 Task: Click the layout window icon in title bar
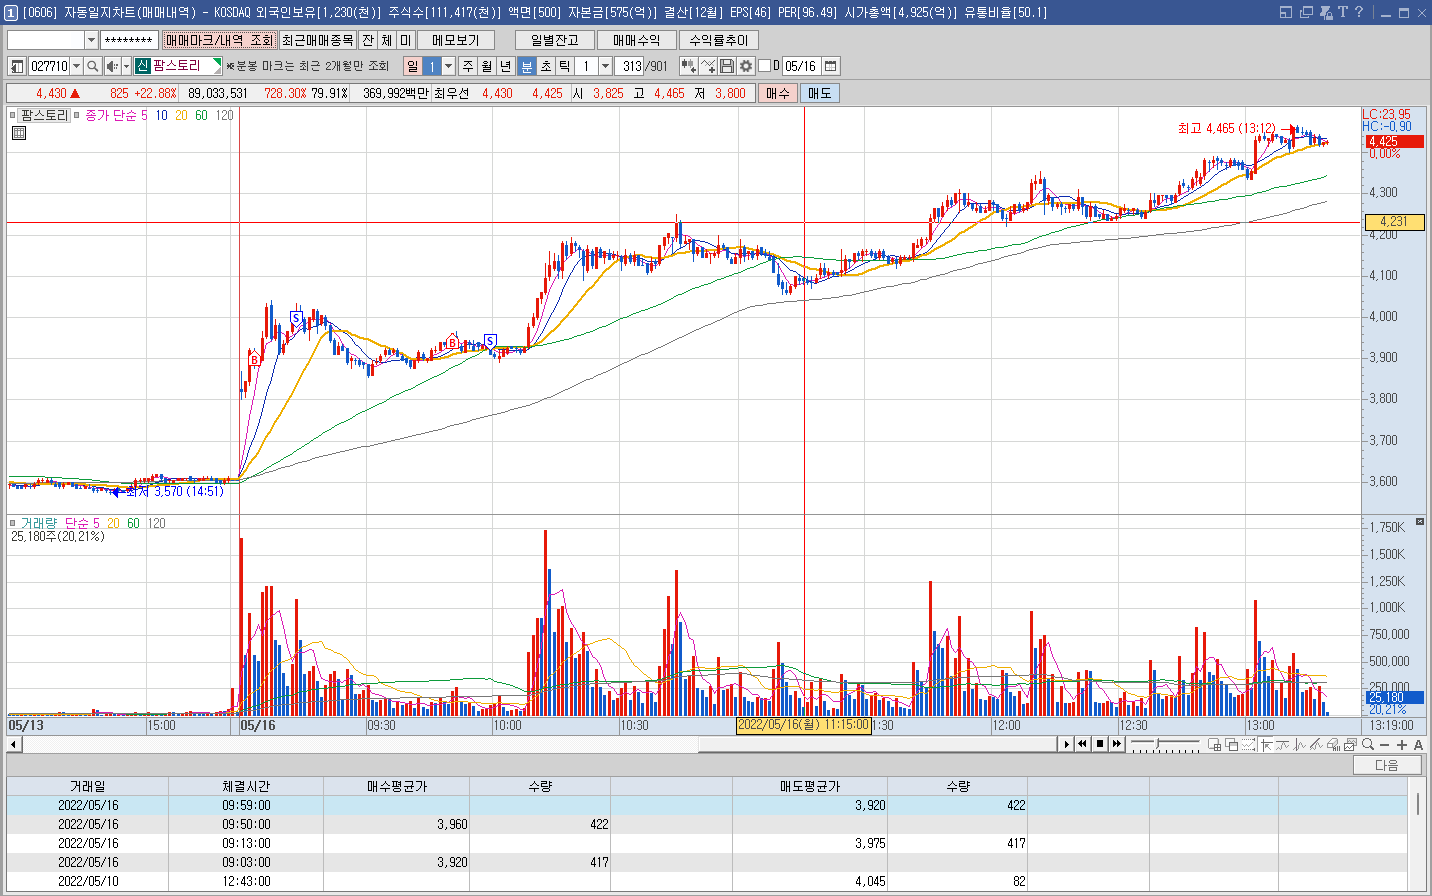(1286, 12)
